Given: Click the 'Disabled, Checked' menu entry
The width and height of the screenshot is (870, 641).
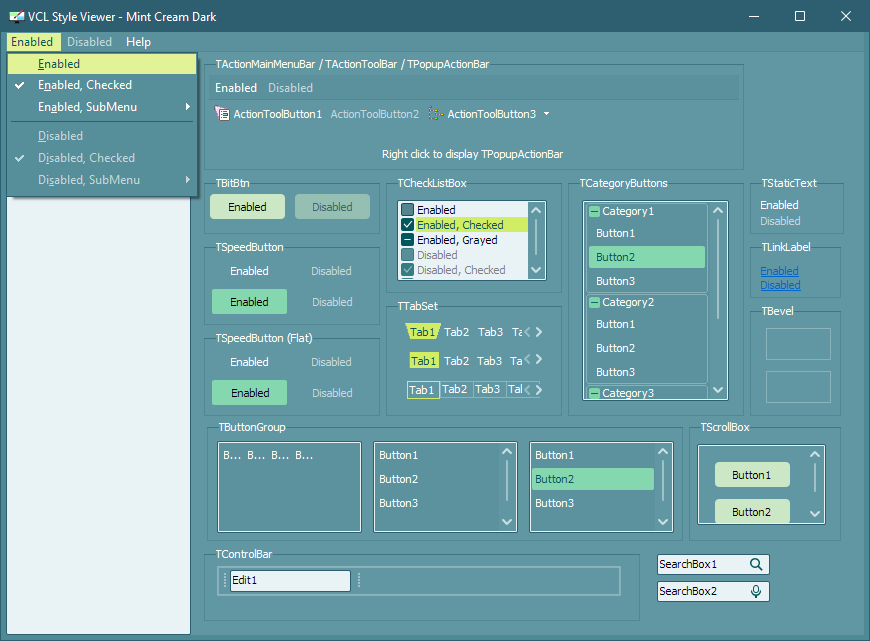Looking at the screenshot, I should pyautogui.click(x=102, y=158).
